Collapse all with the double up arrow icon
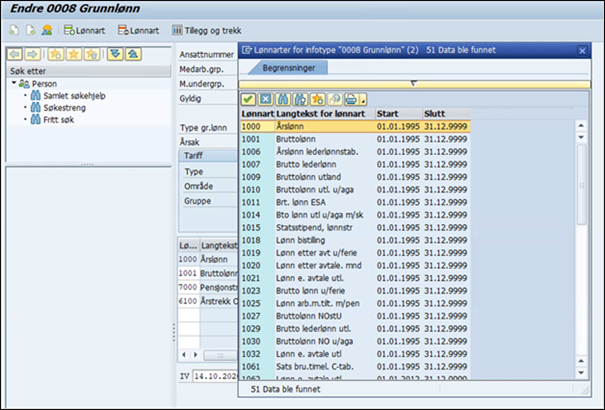 click(133, 54)
